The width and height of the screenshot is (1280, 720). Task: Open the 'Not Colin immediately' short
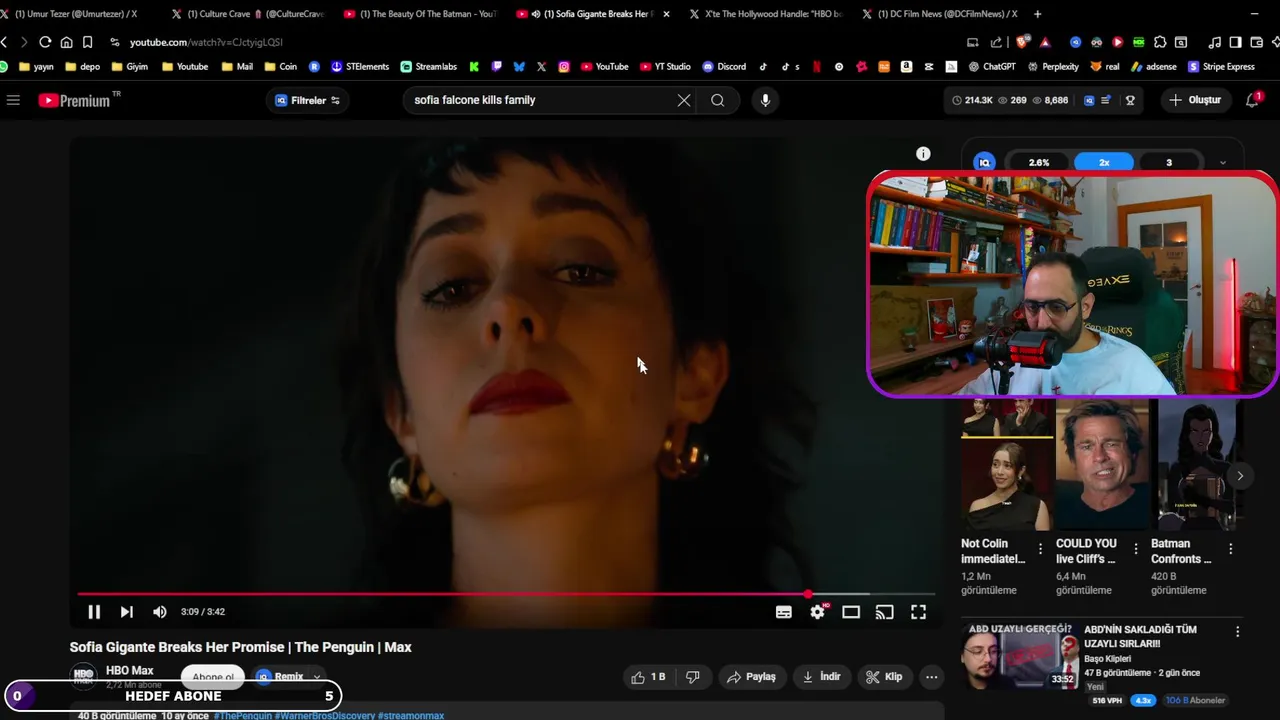click(1006, 465)
